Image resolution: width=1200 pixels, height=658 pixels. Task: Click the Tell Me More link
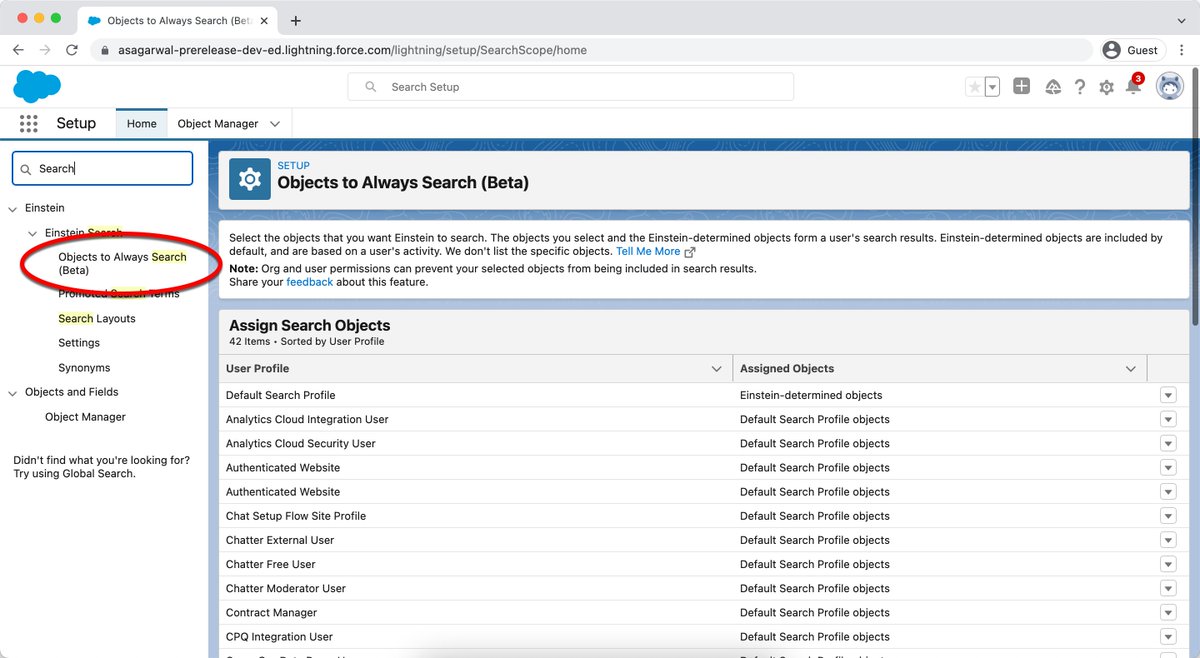[x=648, y=251]
